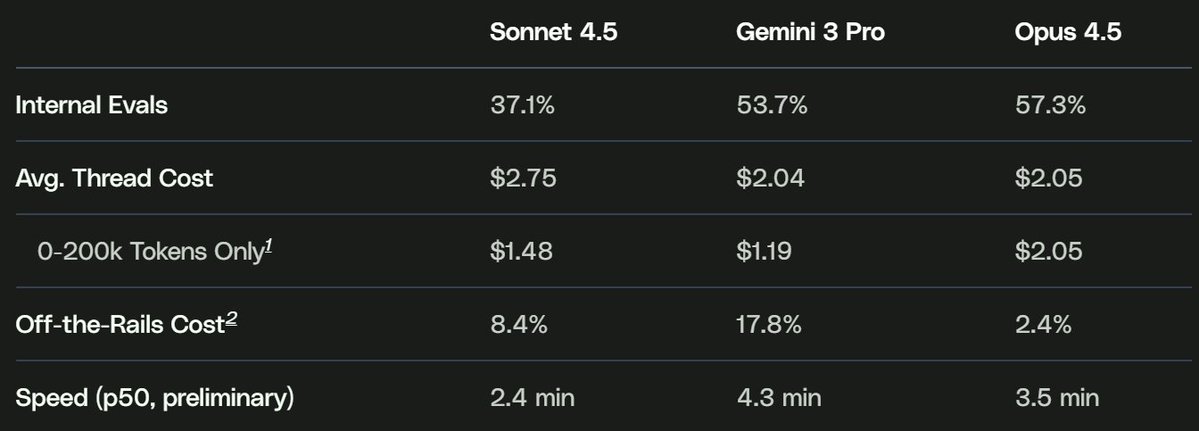Click the Internal Evals row label
Viewport: 1199px width, 431px height.
coord(91,105)
